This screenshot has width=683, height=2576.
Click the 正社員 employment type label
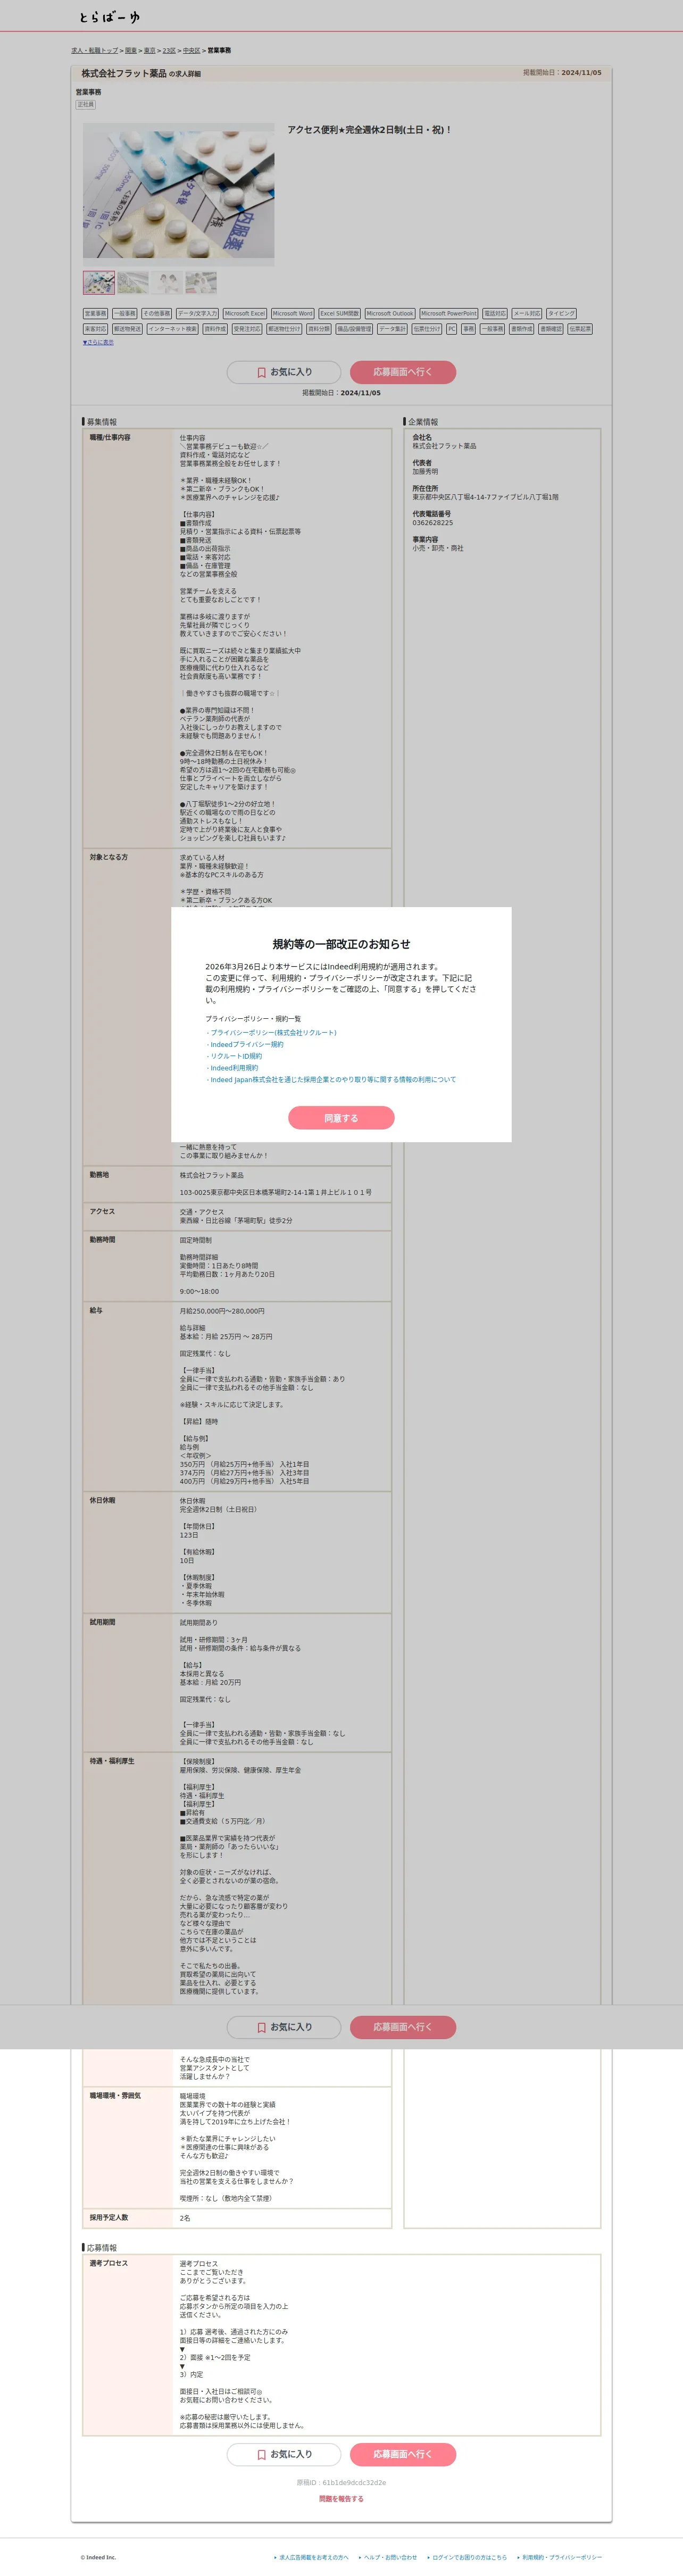pyautogui.click(x=86, y=104)
